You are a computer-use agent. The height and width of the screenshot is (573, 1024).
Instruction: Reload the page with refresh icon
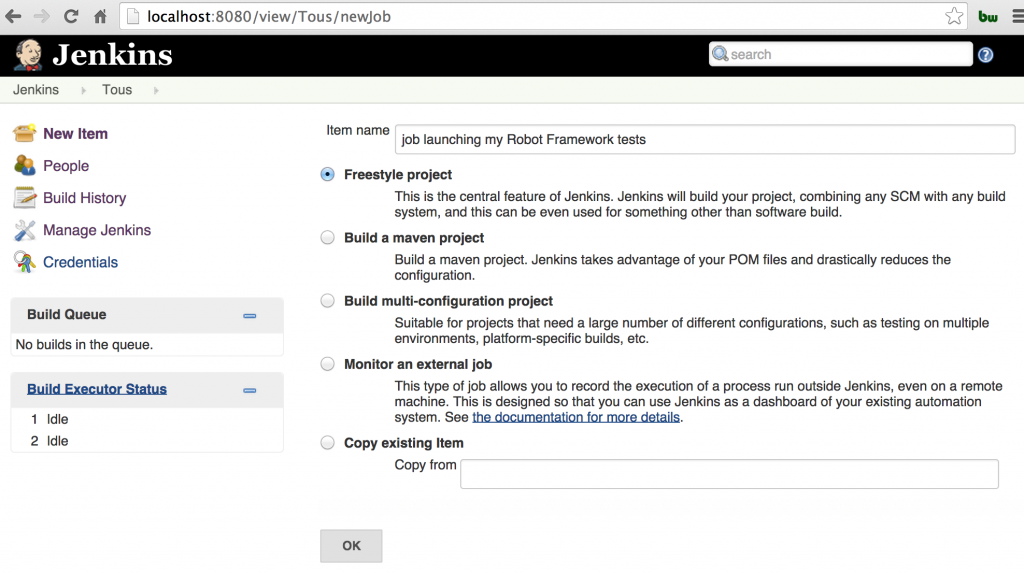pyautogui.click(x=71, y=16)
